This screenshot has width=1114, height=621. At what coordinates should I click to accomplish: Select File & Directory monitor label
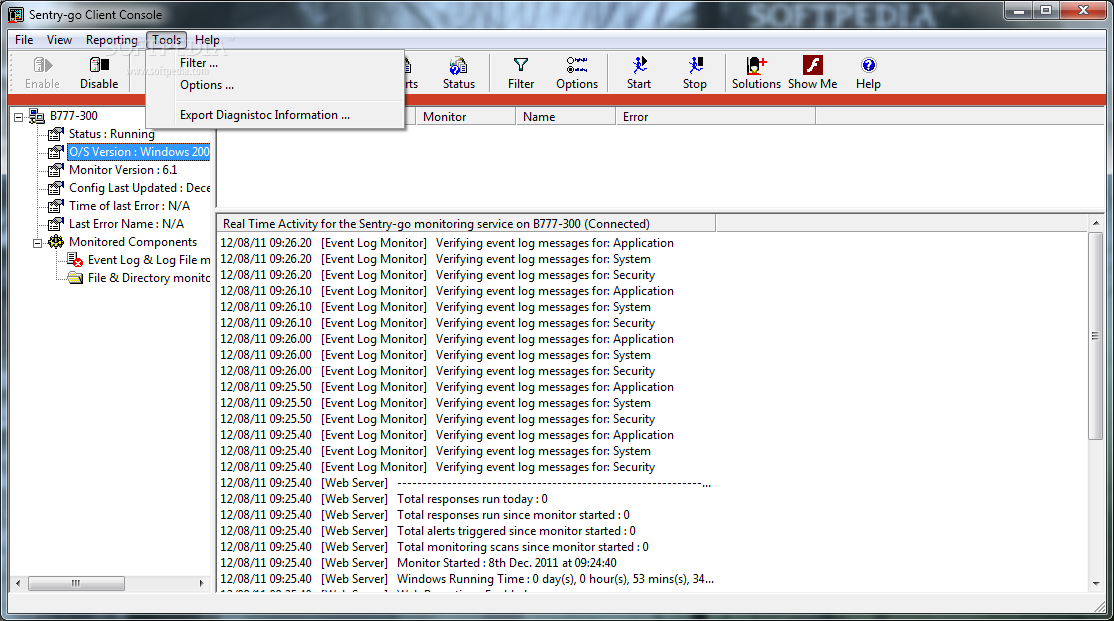(149, 278)
